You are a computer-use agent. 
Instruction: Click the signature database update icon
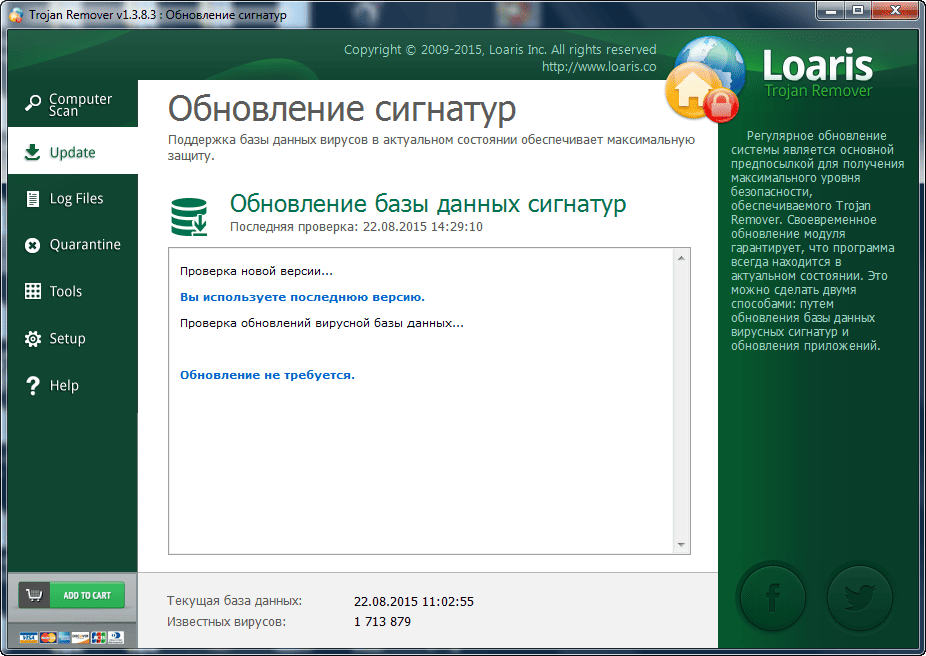click(189, 217)
